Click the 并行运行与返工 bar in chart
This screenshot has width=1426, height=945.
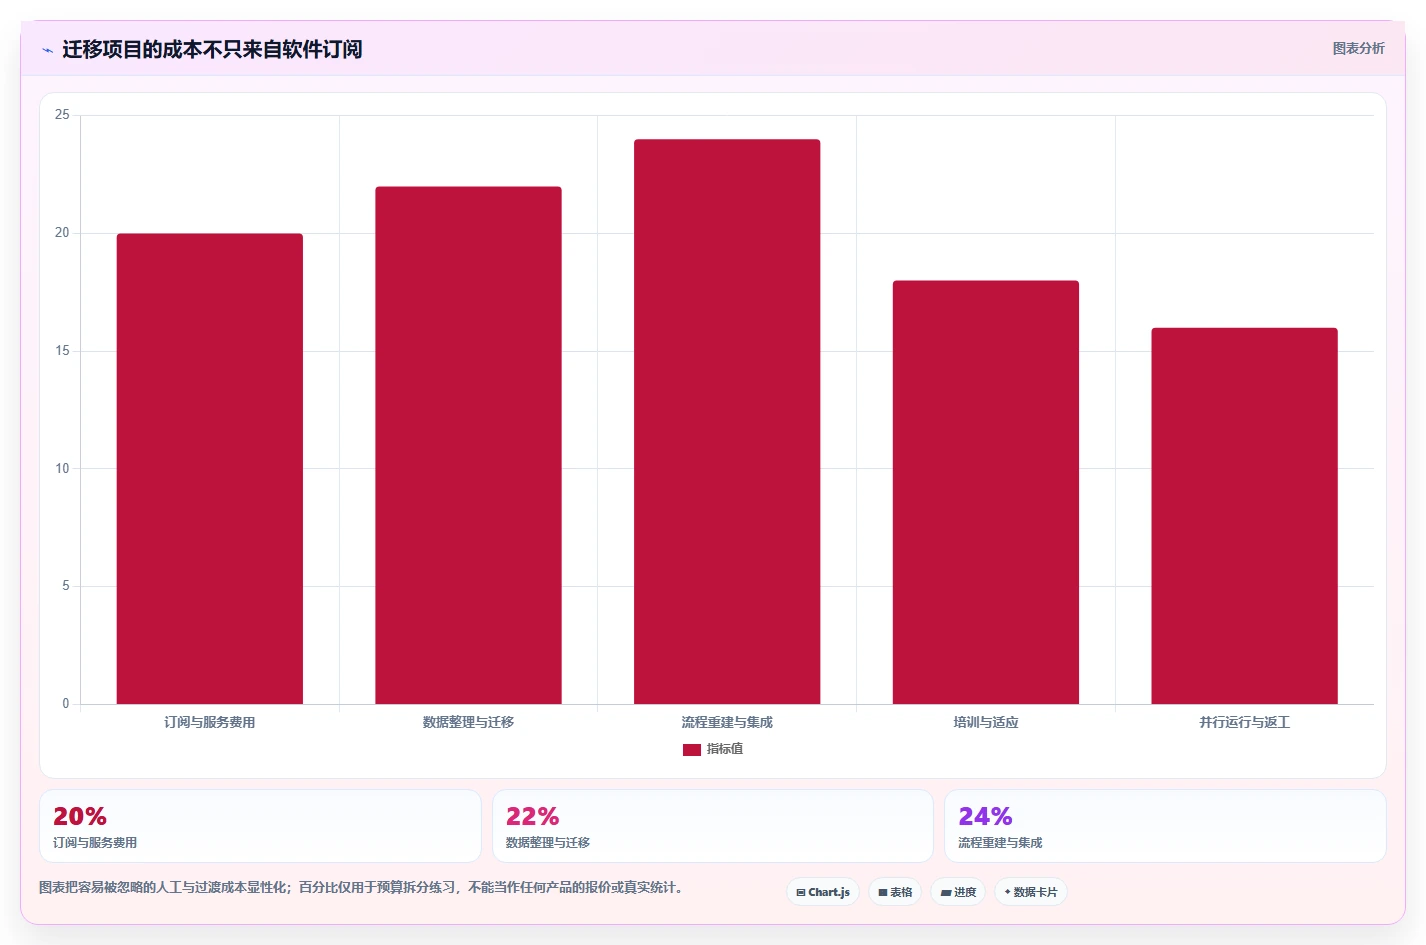point(1244,516)
